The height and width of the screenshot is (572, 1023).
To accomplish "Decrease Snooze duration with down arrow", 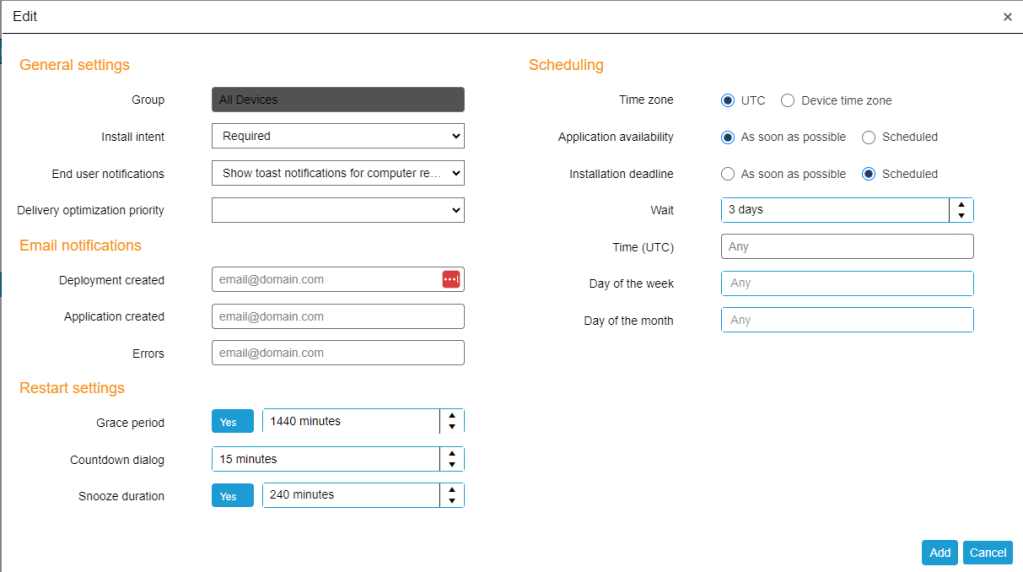I will tap(452, 501).
